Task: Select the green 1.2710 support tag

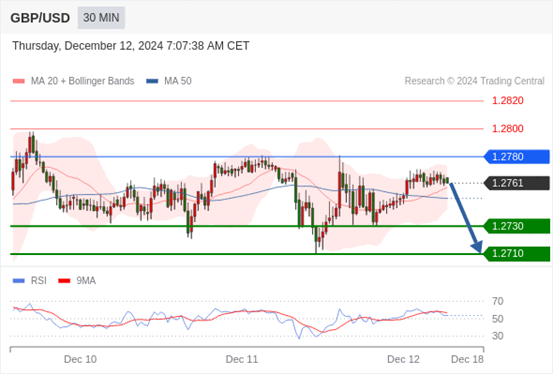Action: 516,254
